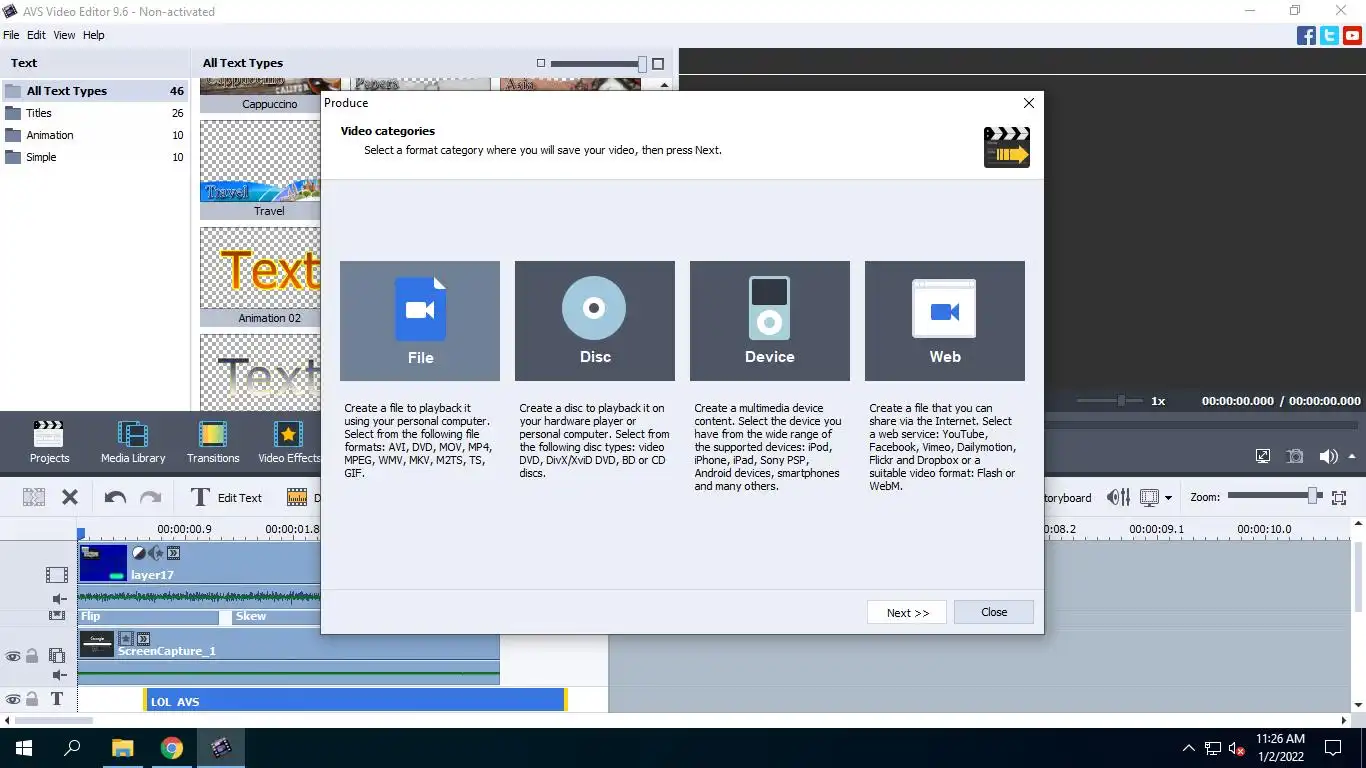Select the Cappuccino text preset
The image size is (1366, 768).
click(x=261, y=96)
